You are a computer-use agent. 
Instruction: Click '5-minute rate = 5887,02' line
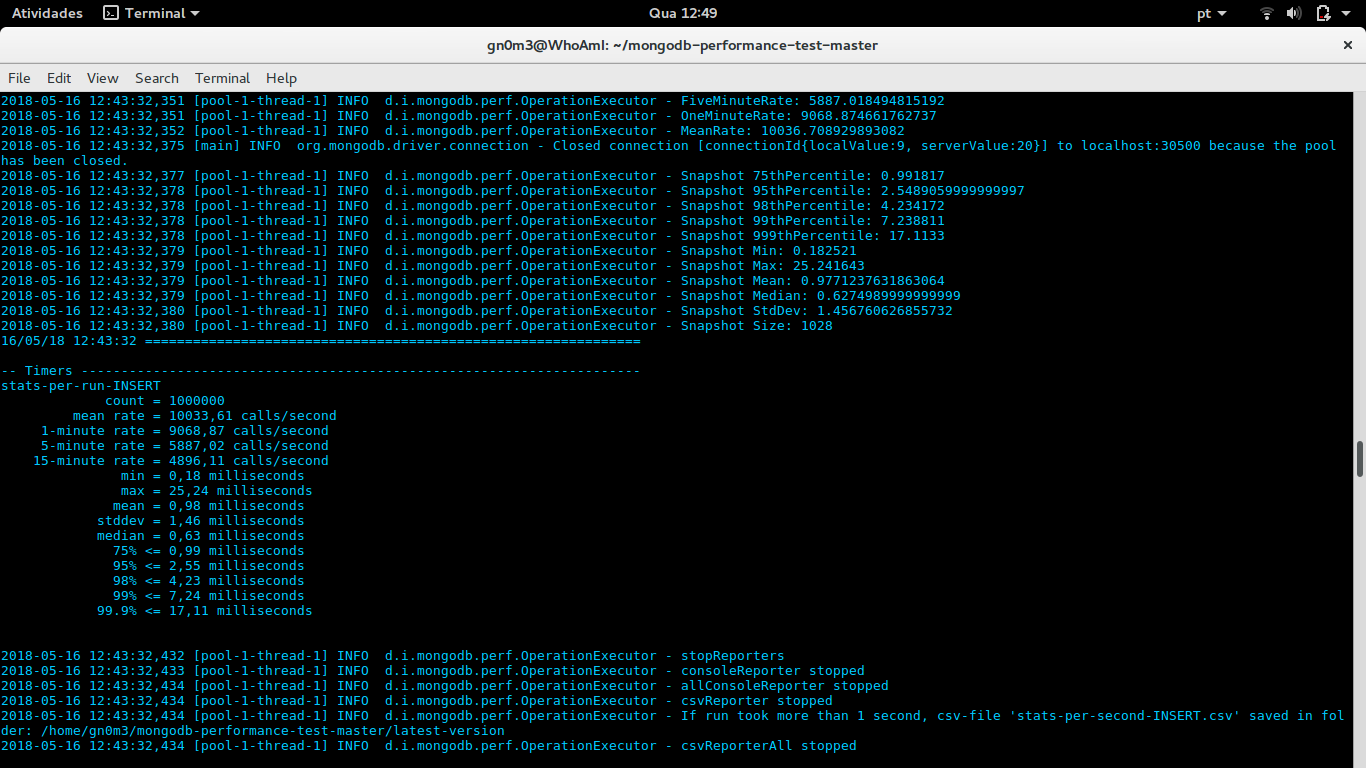[x=185, y=446]
